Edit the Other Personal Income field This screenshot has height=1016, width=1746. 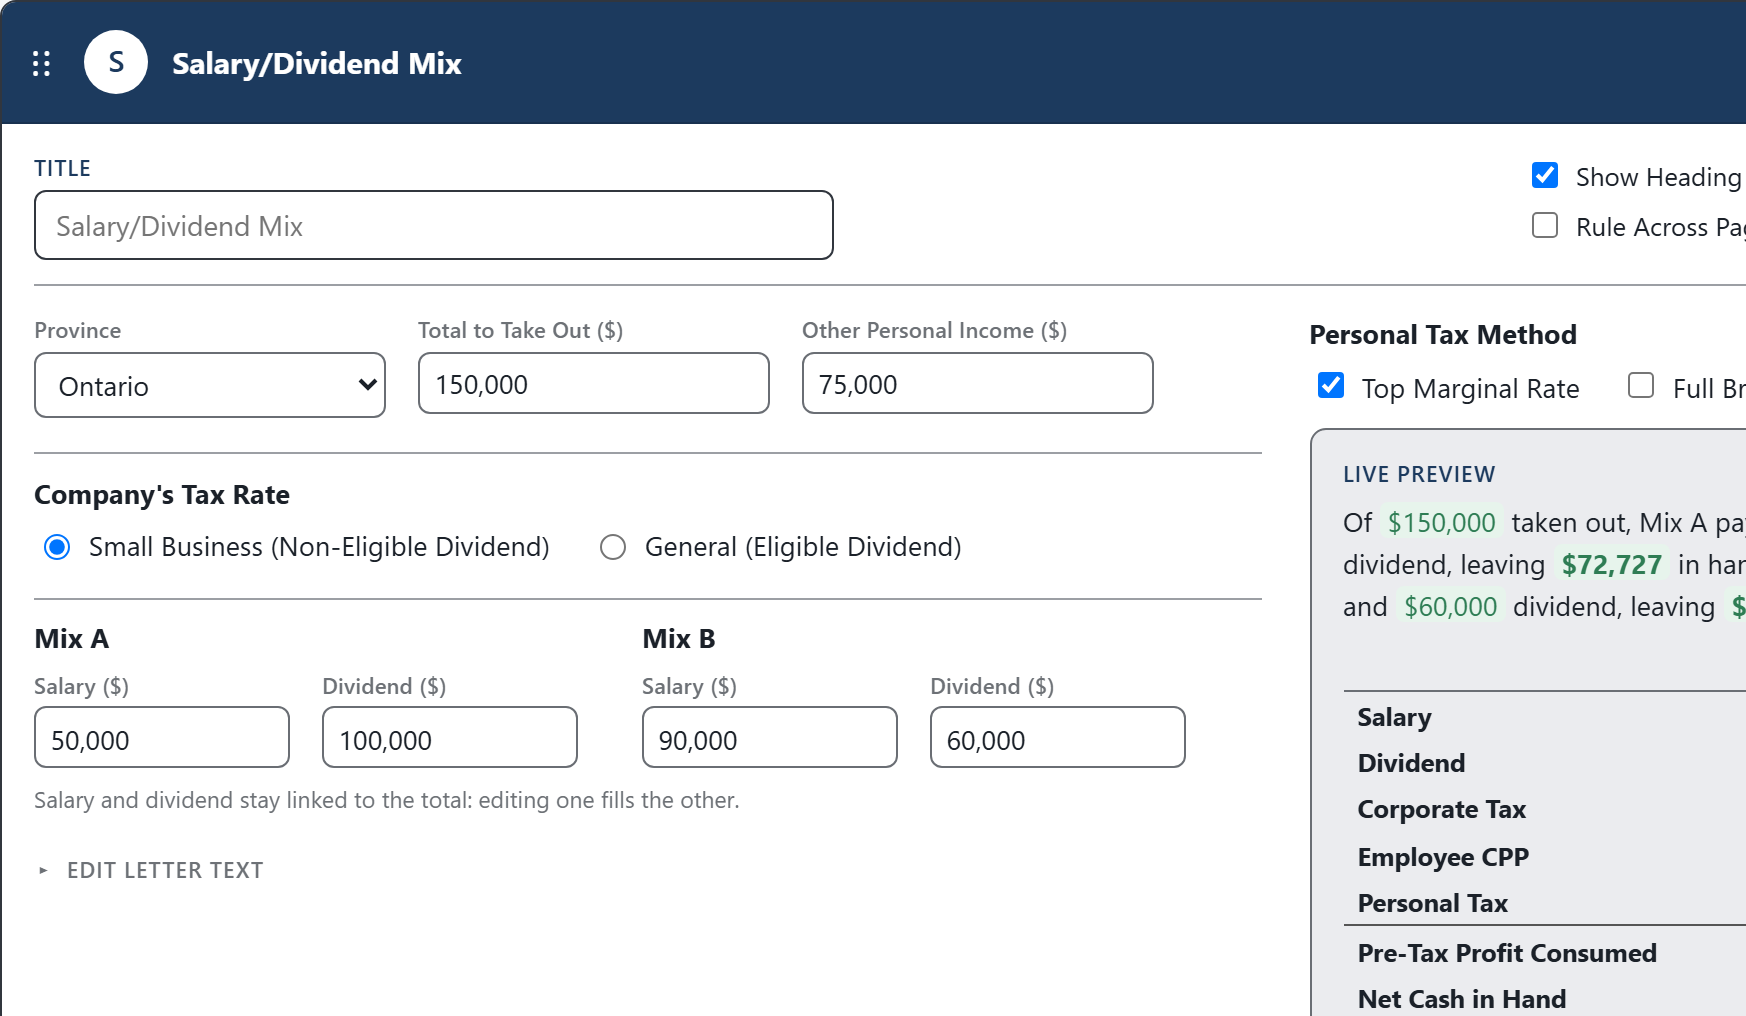(x=978, y=383)
